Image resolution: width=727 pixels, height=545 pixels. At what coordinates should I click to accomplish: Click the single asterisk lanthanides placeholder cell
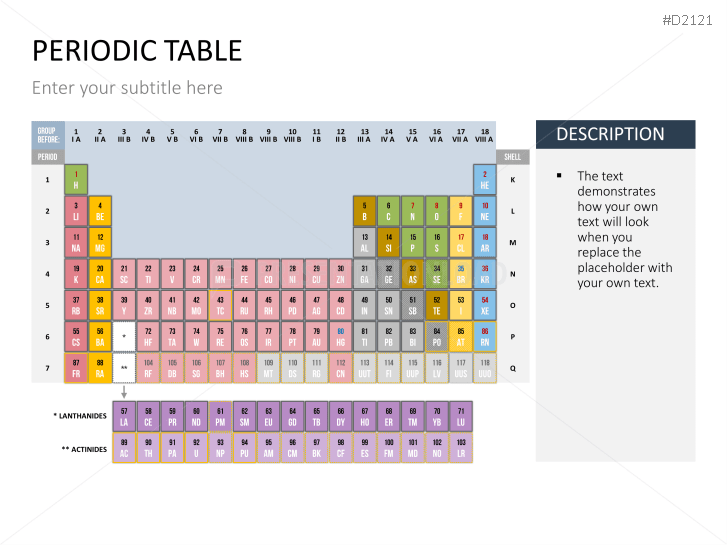[x=124, y=336]
